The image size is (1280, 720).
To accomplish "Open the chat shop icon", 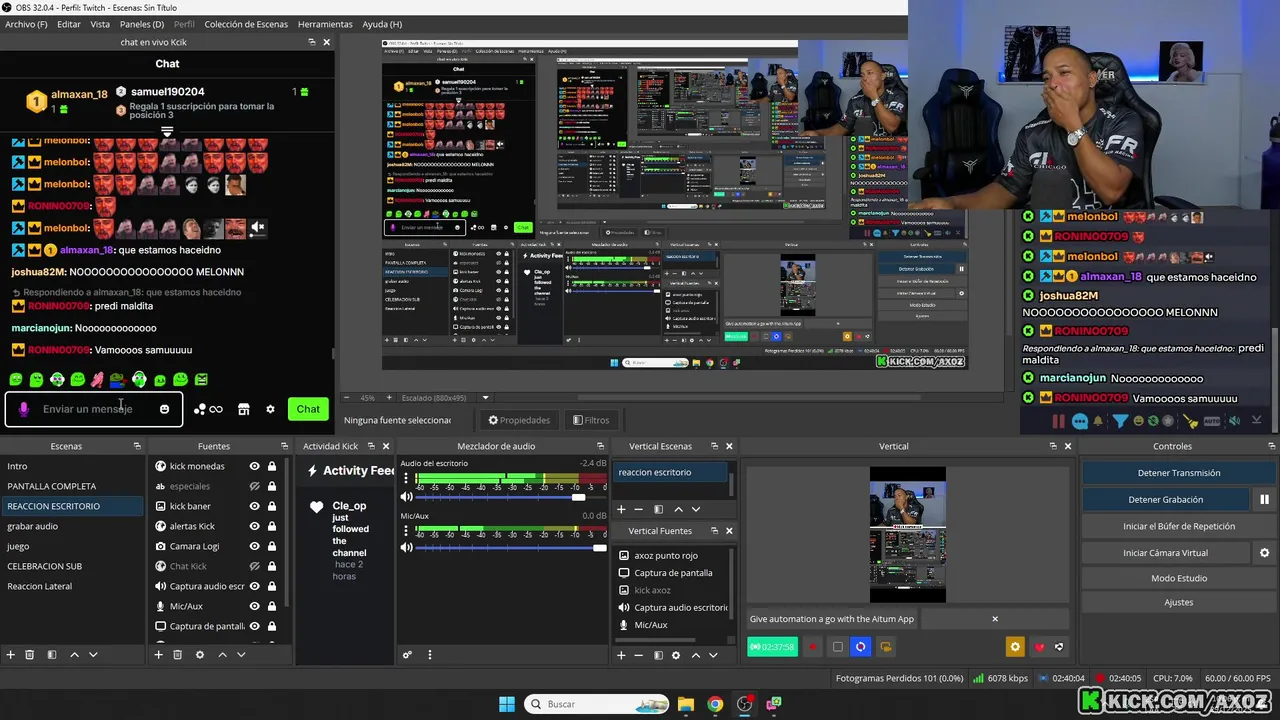I will coord(243,409).
